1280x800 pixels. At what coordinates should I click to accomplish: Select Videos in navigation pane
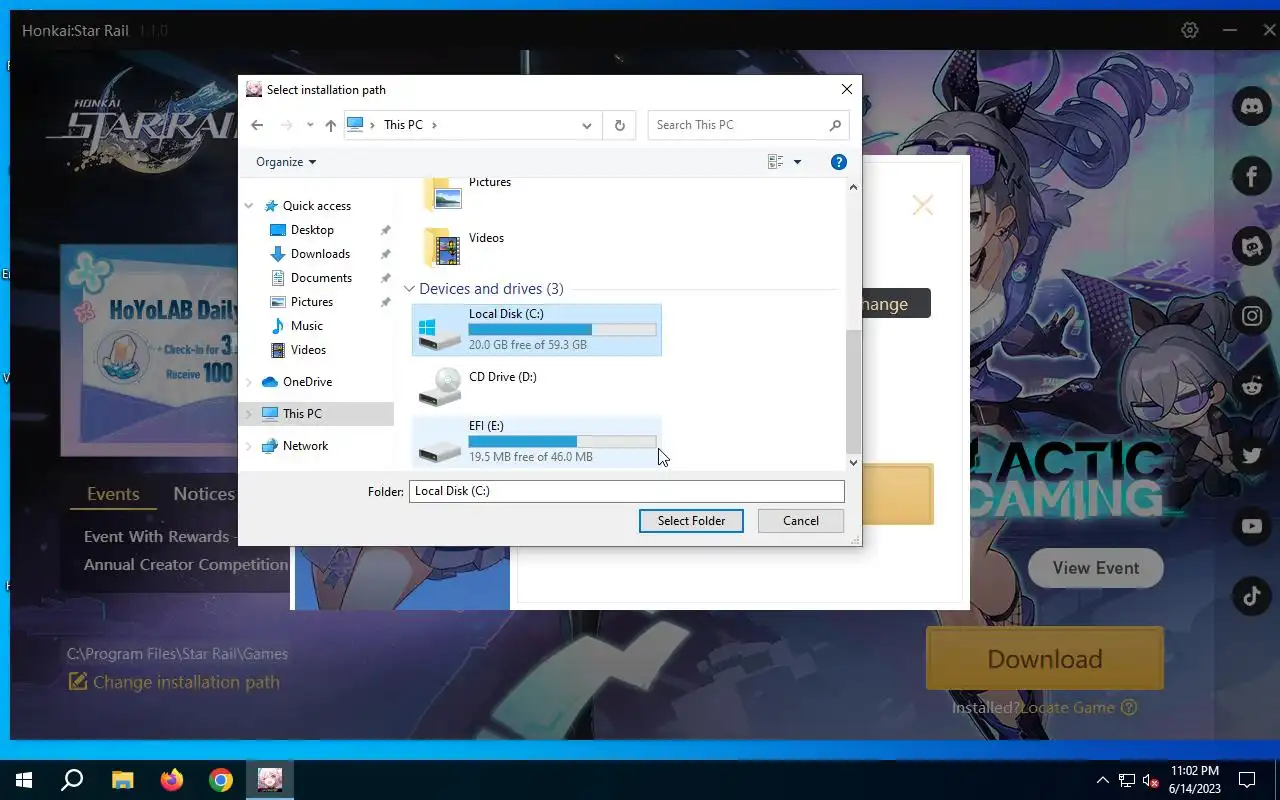[x=308, y=350]
